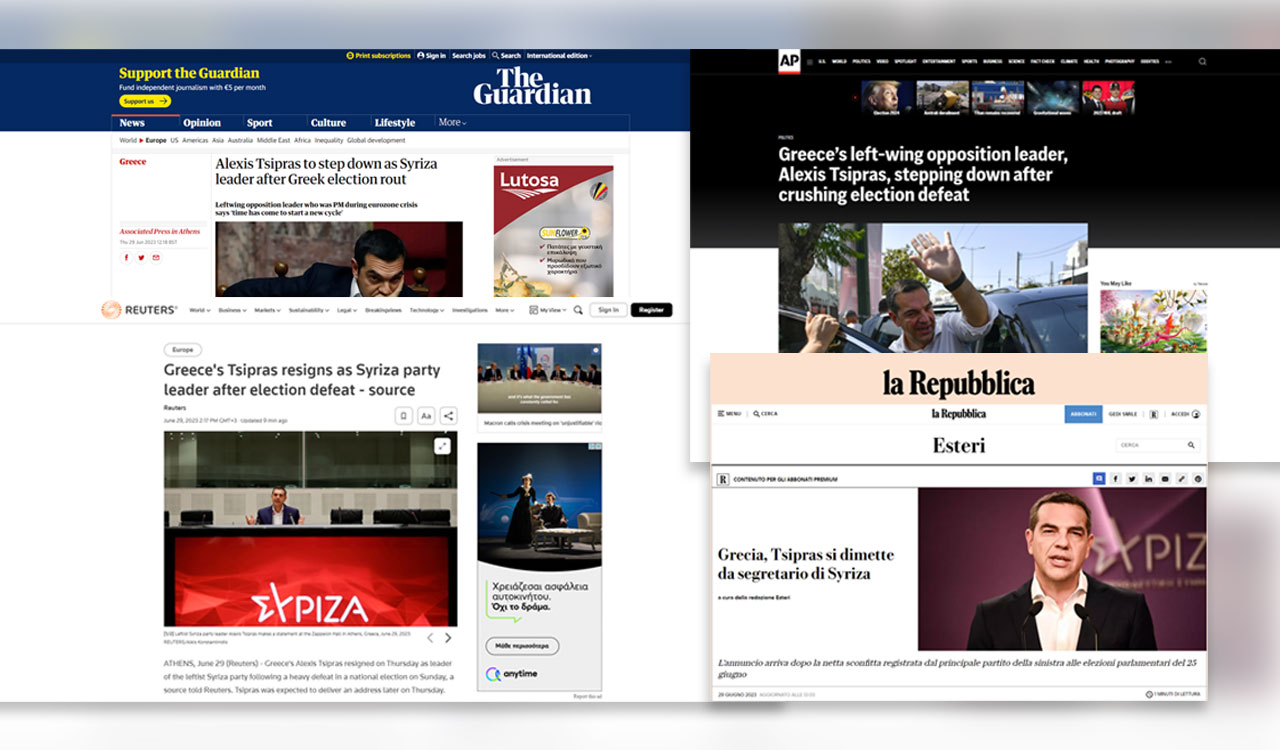Image resolution: width=1280 pixels, height=750 pixels.
Task: Bookmark the Reuters article using the bookmark icon
Action: [x=404, y=415]
